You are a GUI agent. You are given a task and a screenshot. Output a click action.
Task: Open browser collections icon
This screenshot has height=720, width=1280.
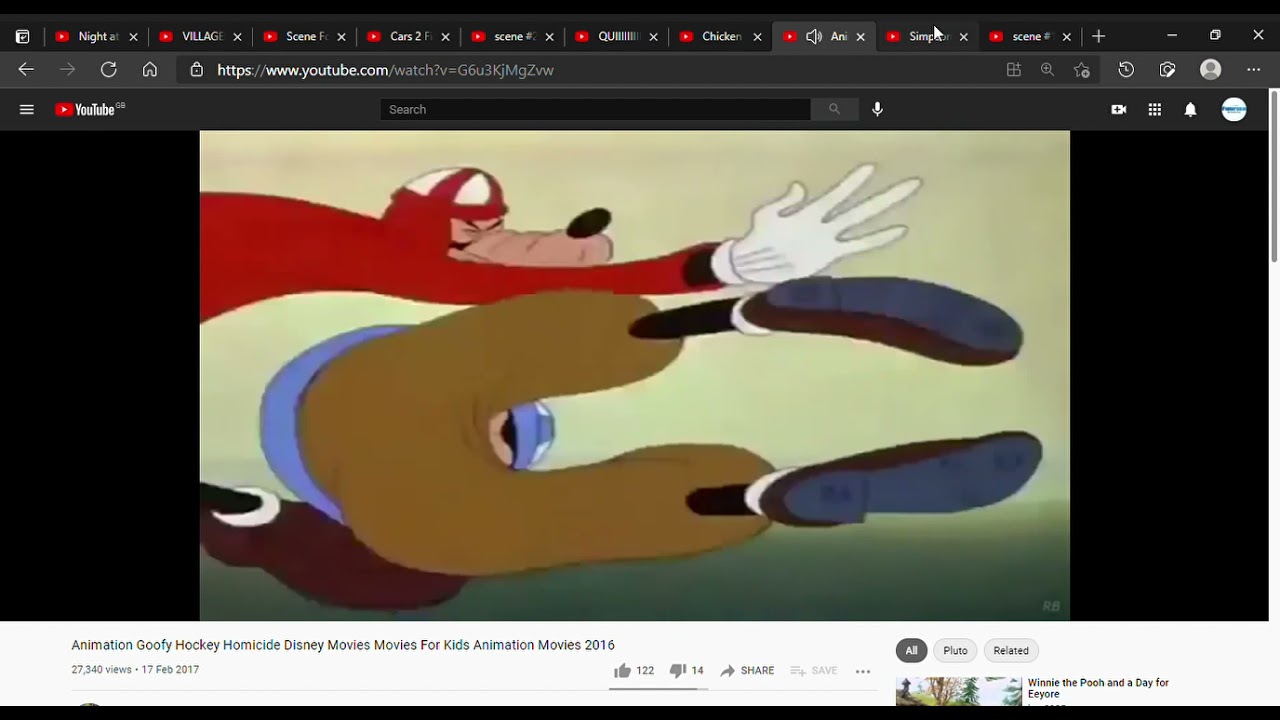[x=1167, y=70]
